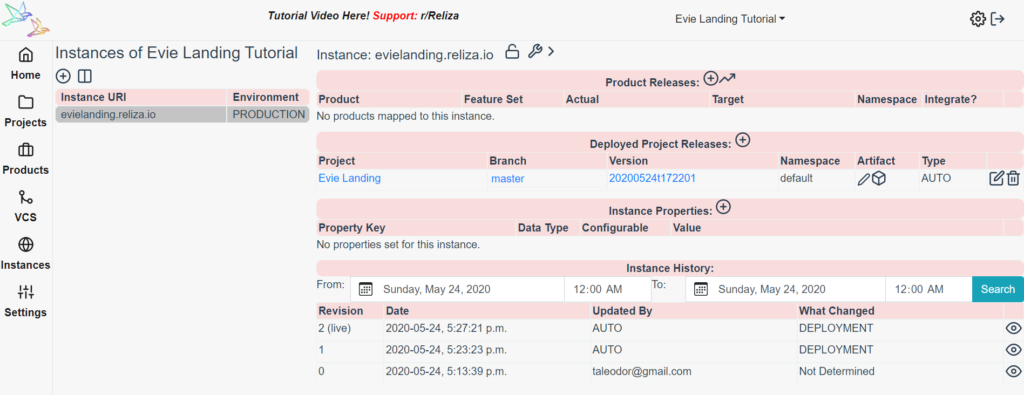The image size is (1024, 395).
Task: Click Instance History section header
Action: coord(670,268)
